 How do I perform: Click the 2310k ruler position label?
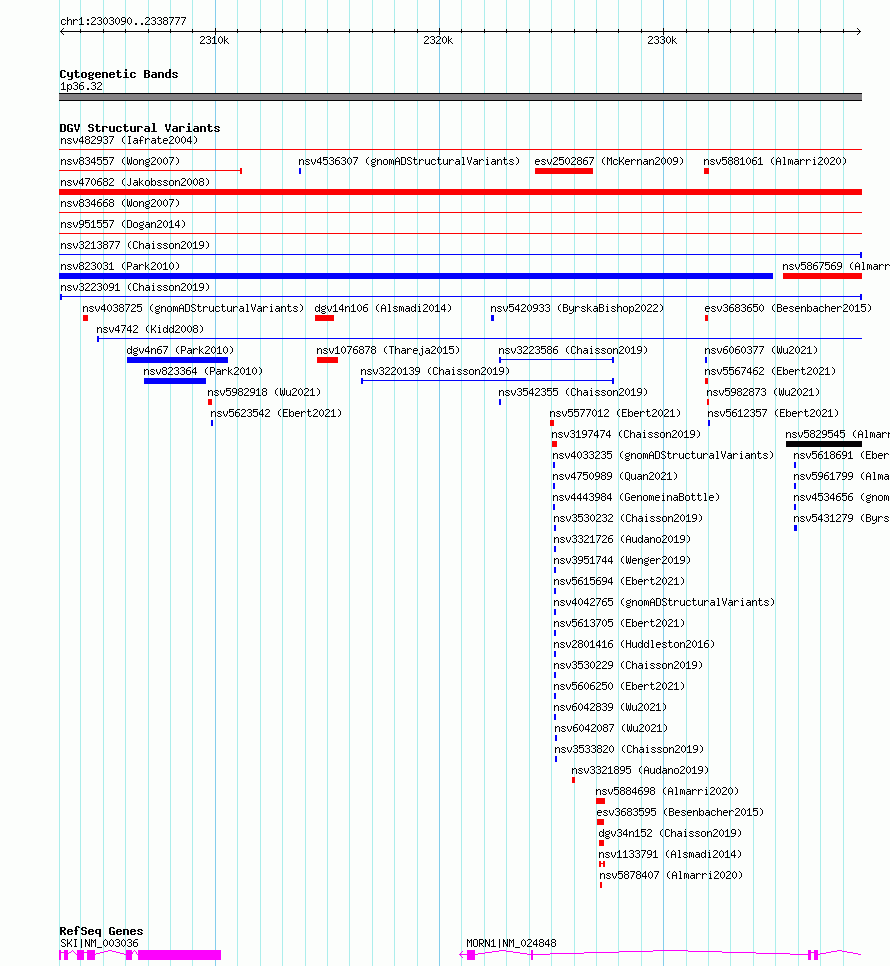[x=214, y=40]
